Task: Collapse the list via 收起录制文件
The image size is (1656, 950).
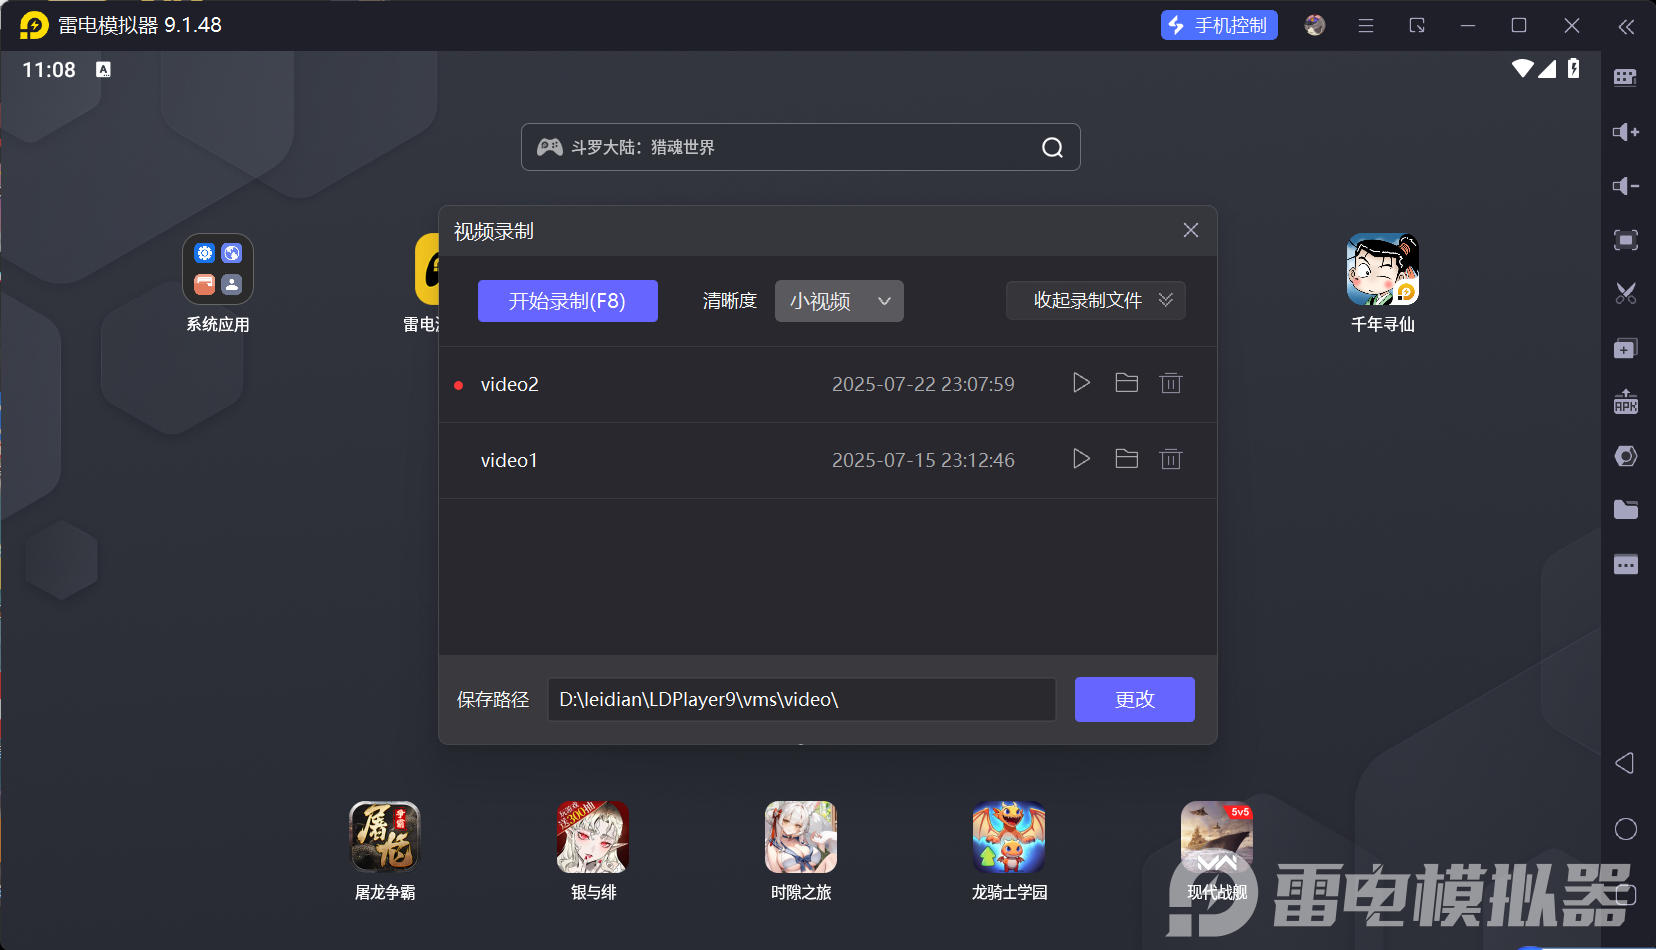Action: coord(1095,300)
